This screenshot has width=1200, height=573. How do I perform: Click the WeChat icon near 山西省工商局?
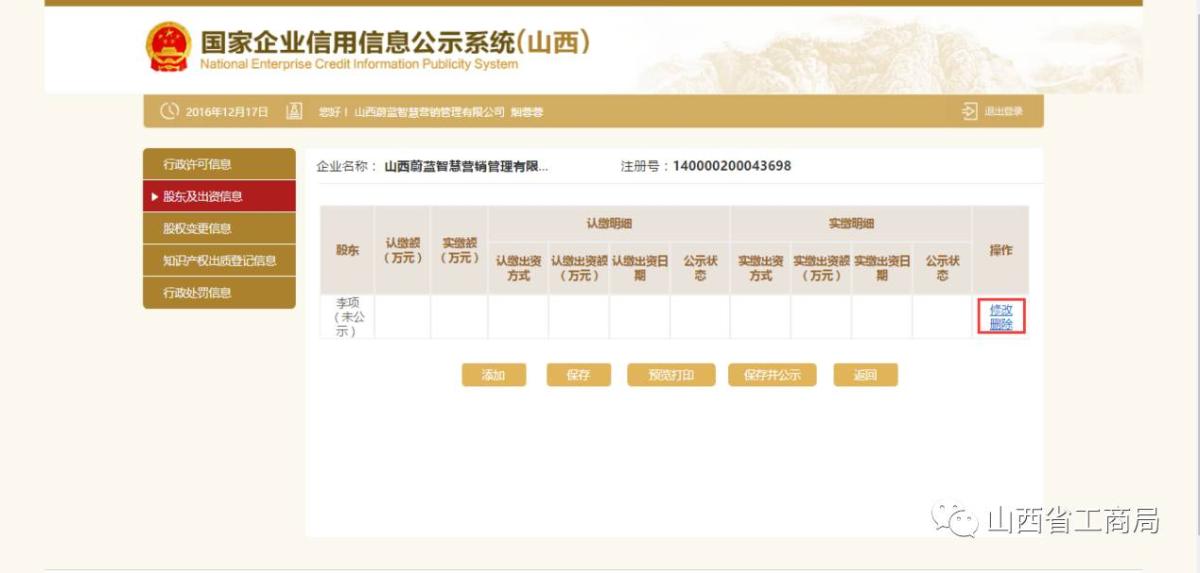pyautogui.click(x=955, y=519)
